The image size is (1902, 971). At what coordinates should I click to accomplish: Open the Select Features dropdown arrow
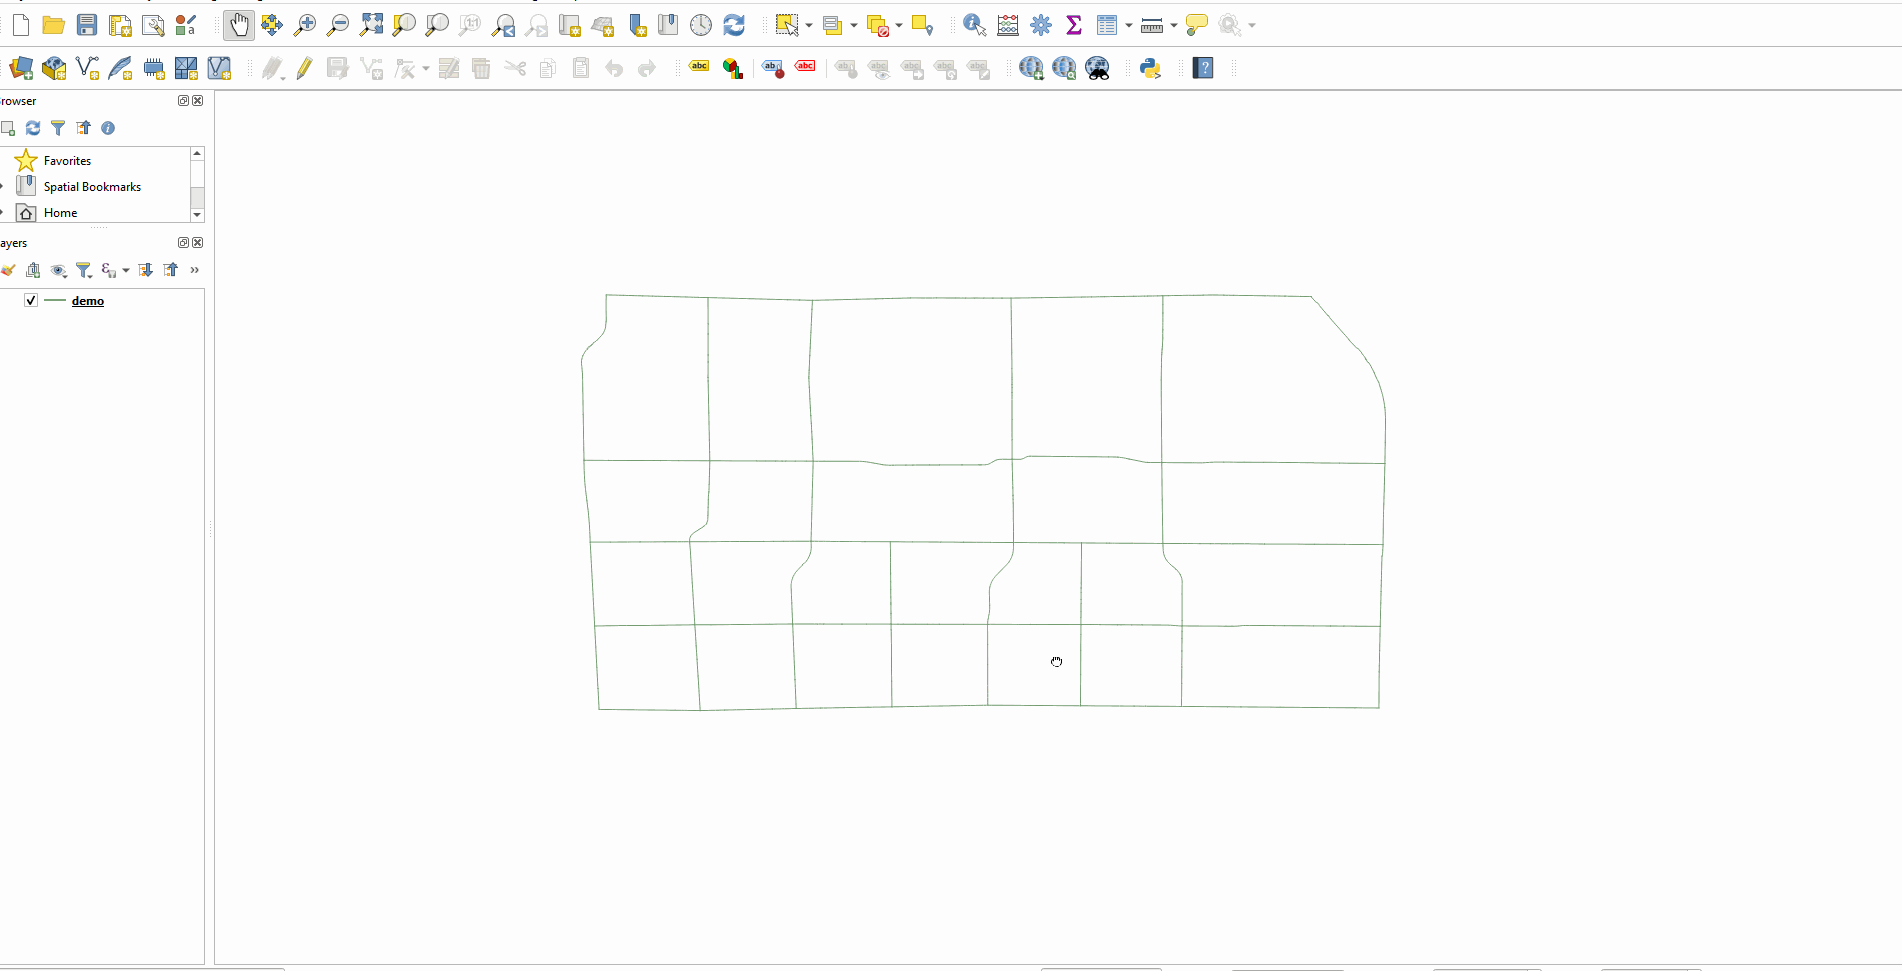[808, 26]
